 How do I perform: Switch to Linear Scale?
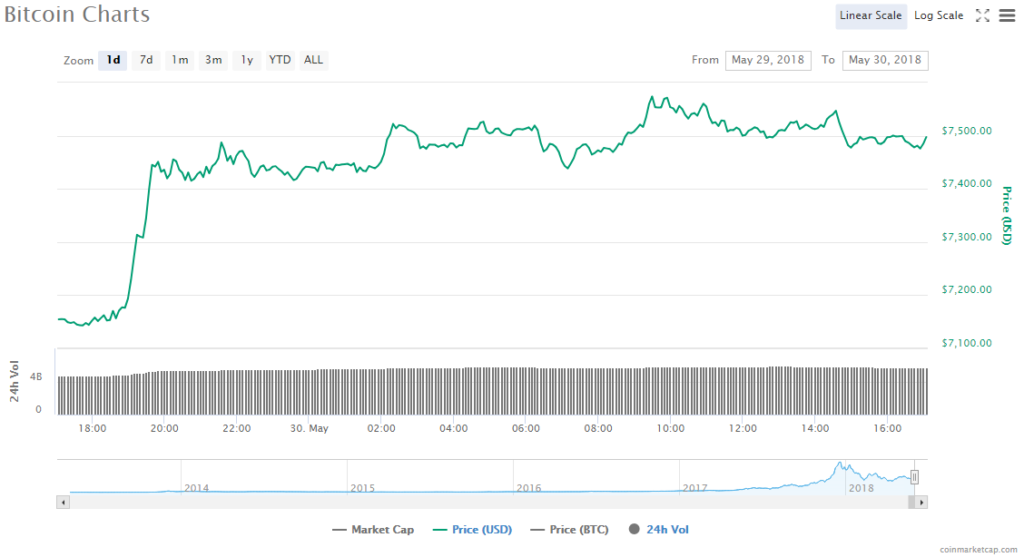[871, 16]
